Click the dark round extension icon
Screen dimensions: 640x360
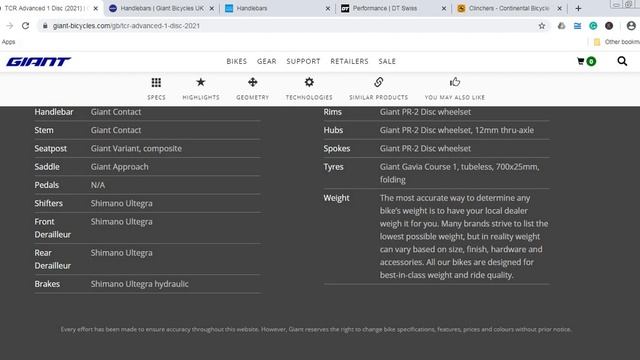pyautogui.click(x=609, y=26)
